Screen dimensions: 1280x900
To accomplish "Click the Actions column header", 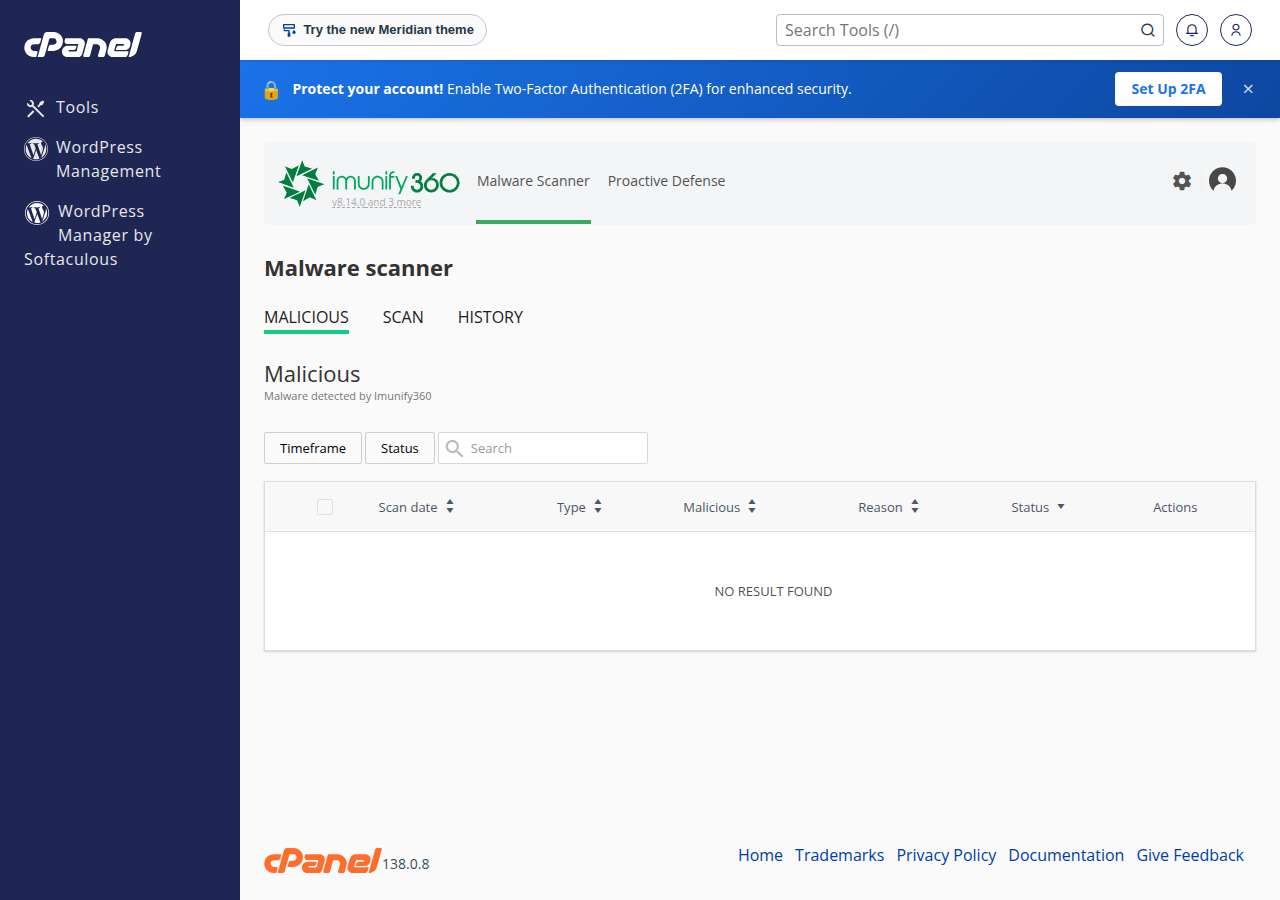I will (x=1175, y=507).
